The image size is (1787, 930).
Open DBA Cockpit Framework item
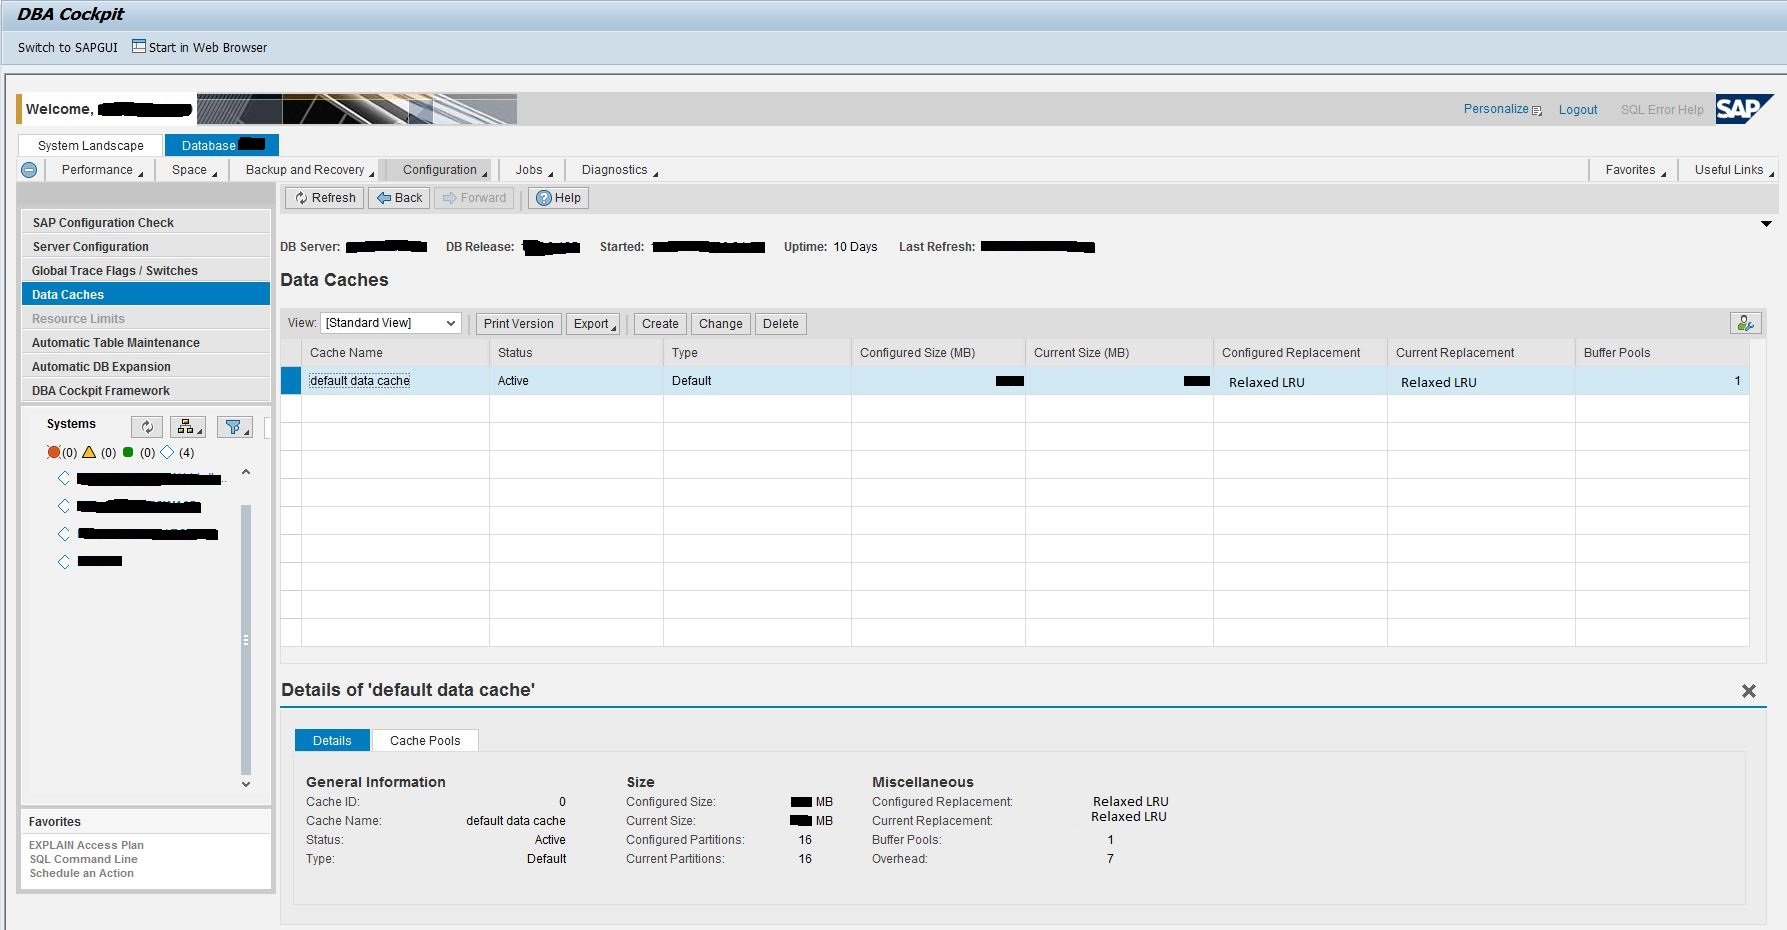(146, 391)
